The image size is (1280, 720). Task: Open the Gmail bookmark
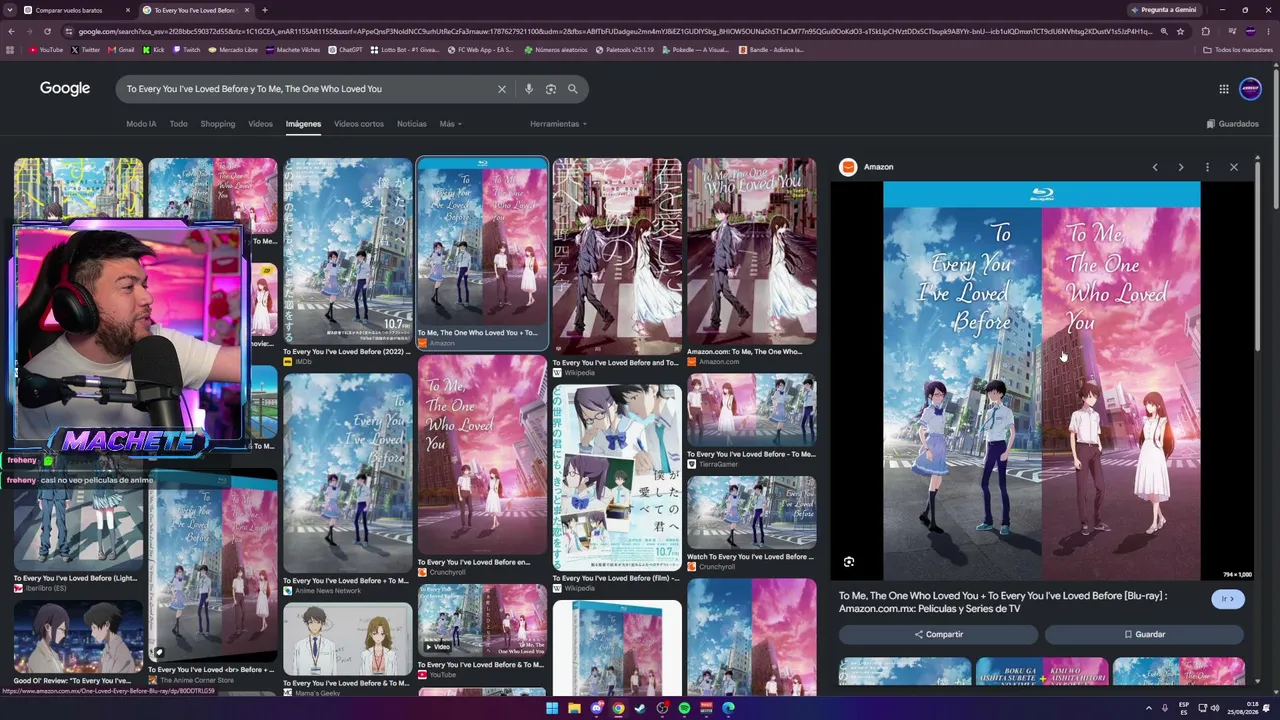(121, 50)
